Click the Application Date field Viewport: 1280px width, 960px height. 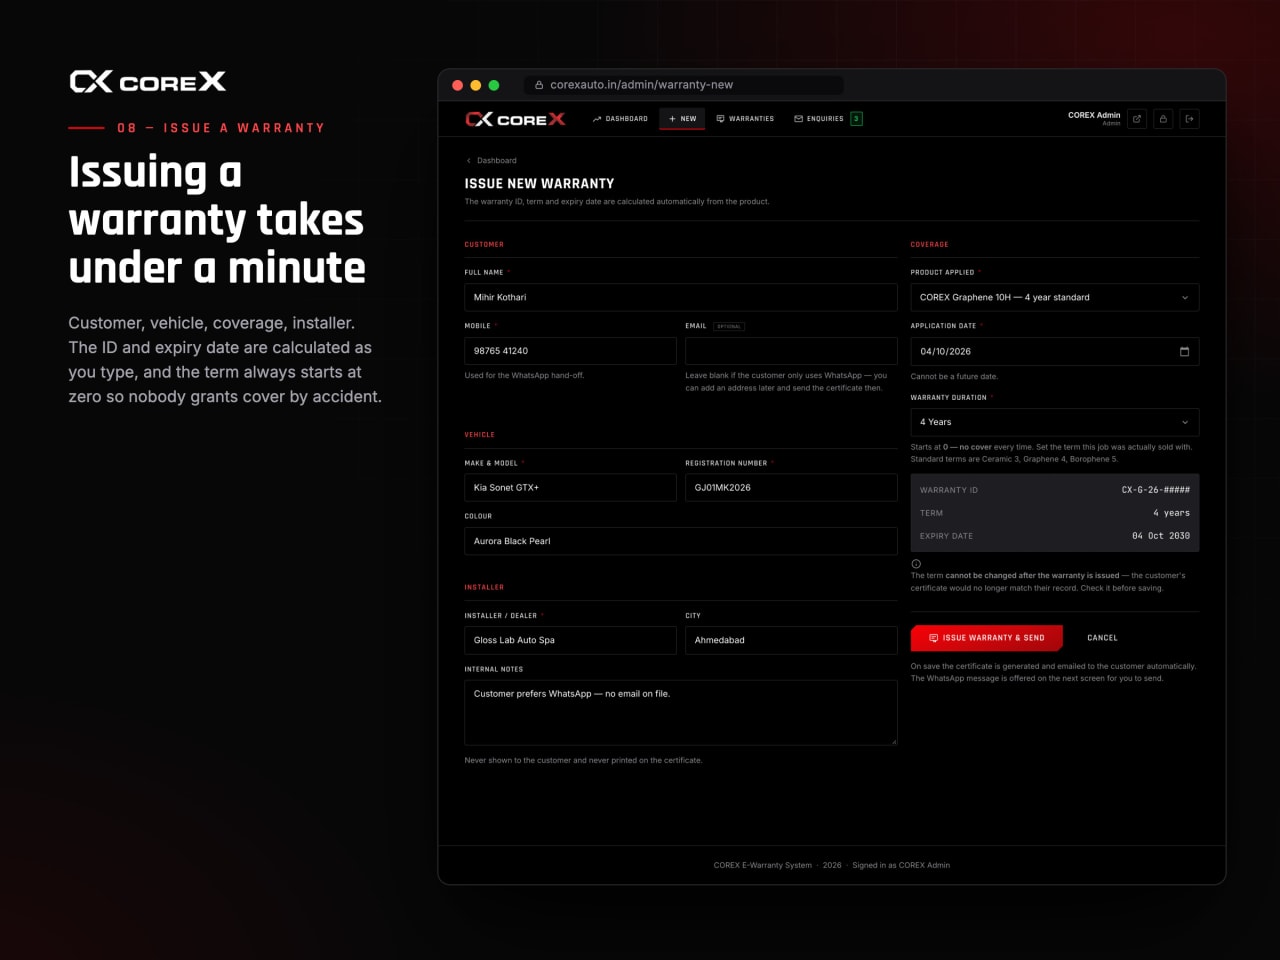(1054, 351)
